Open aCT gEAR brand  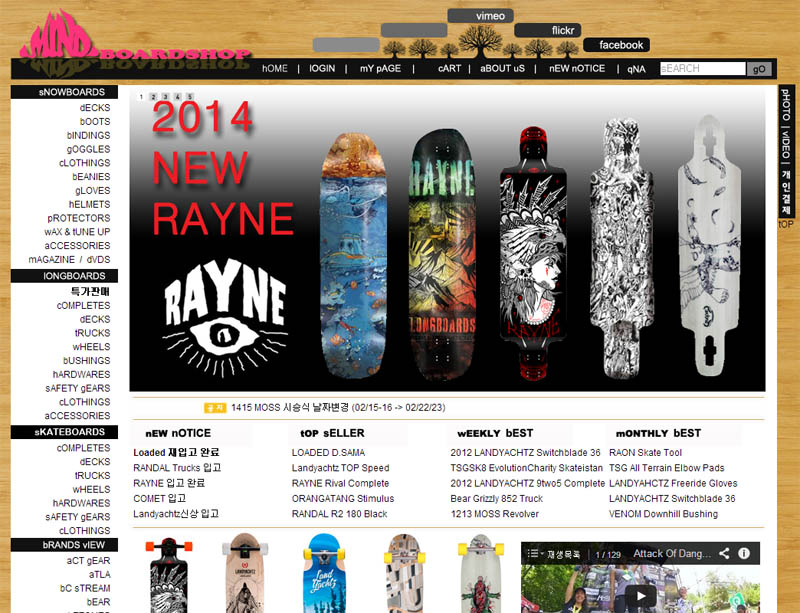coord(88,560)
